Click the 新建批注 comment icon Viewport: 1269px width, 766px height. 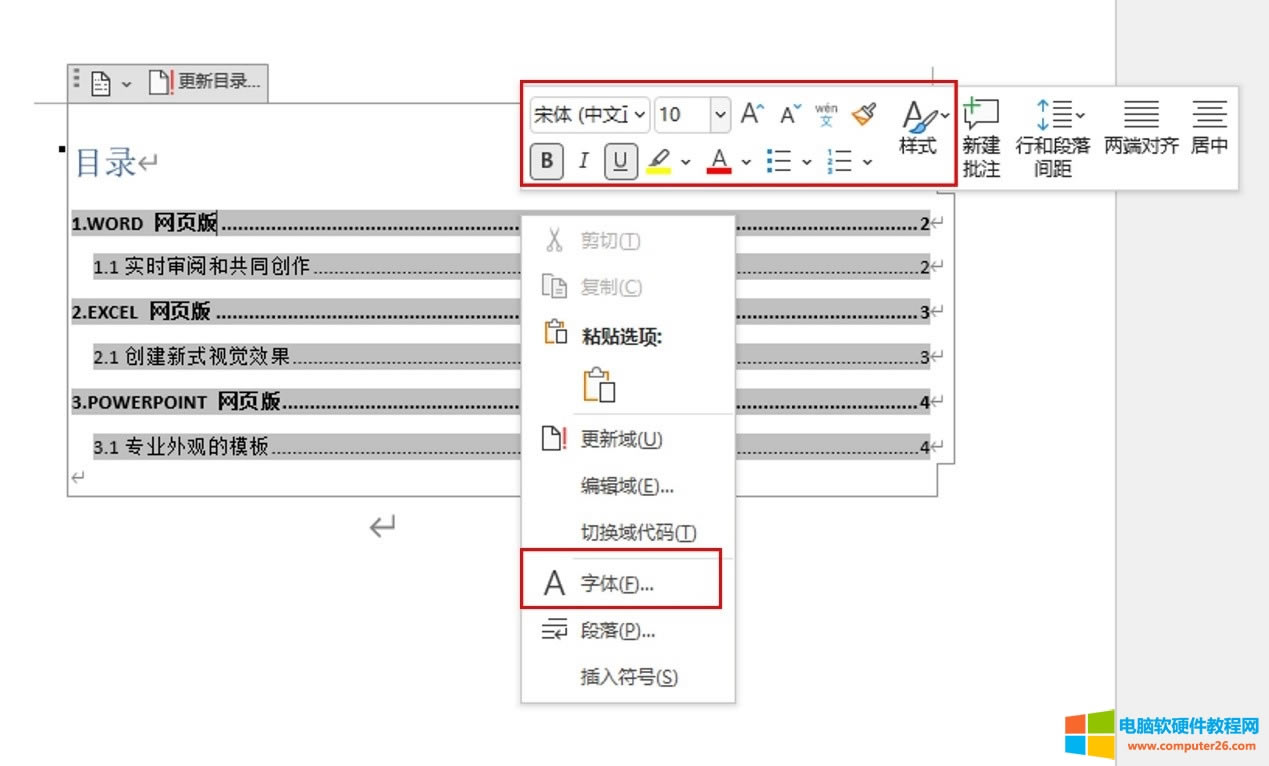(x=981, y=113)
